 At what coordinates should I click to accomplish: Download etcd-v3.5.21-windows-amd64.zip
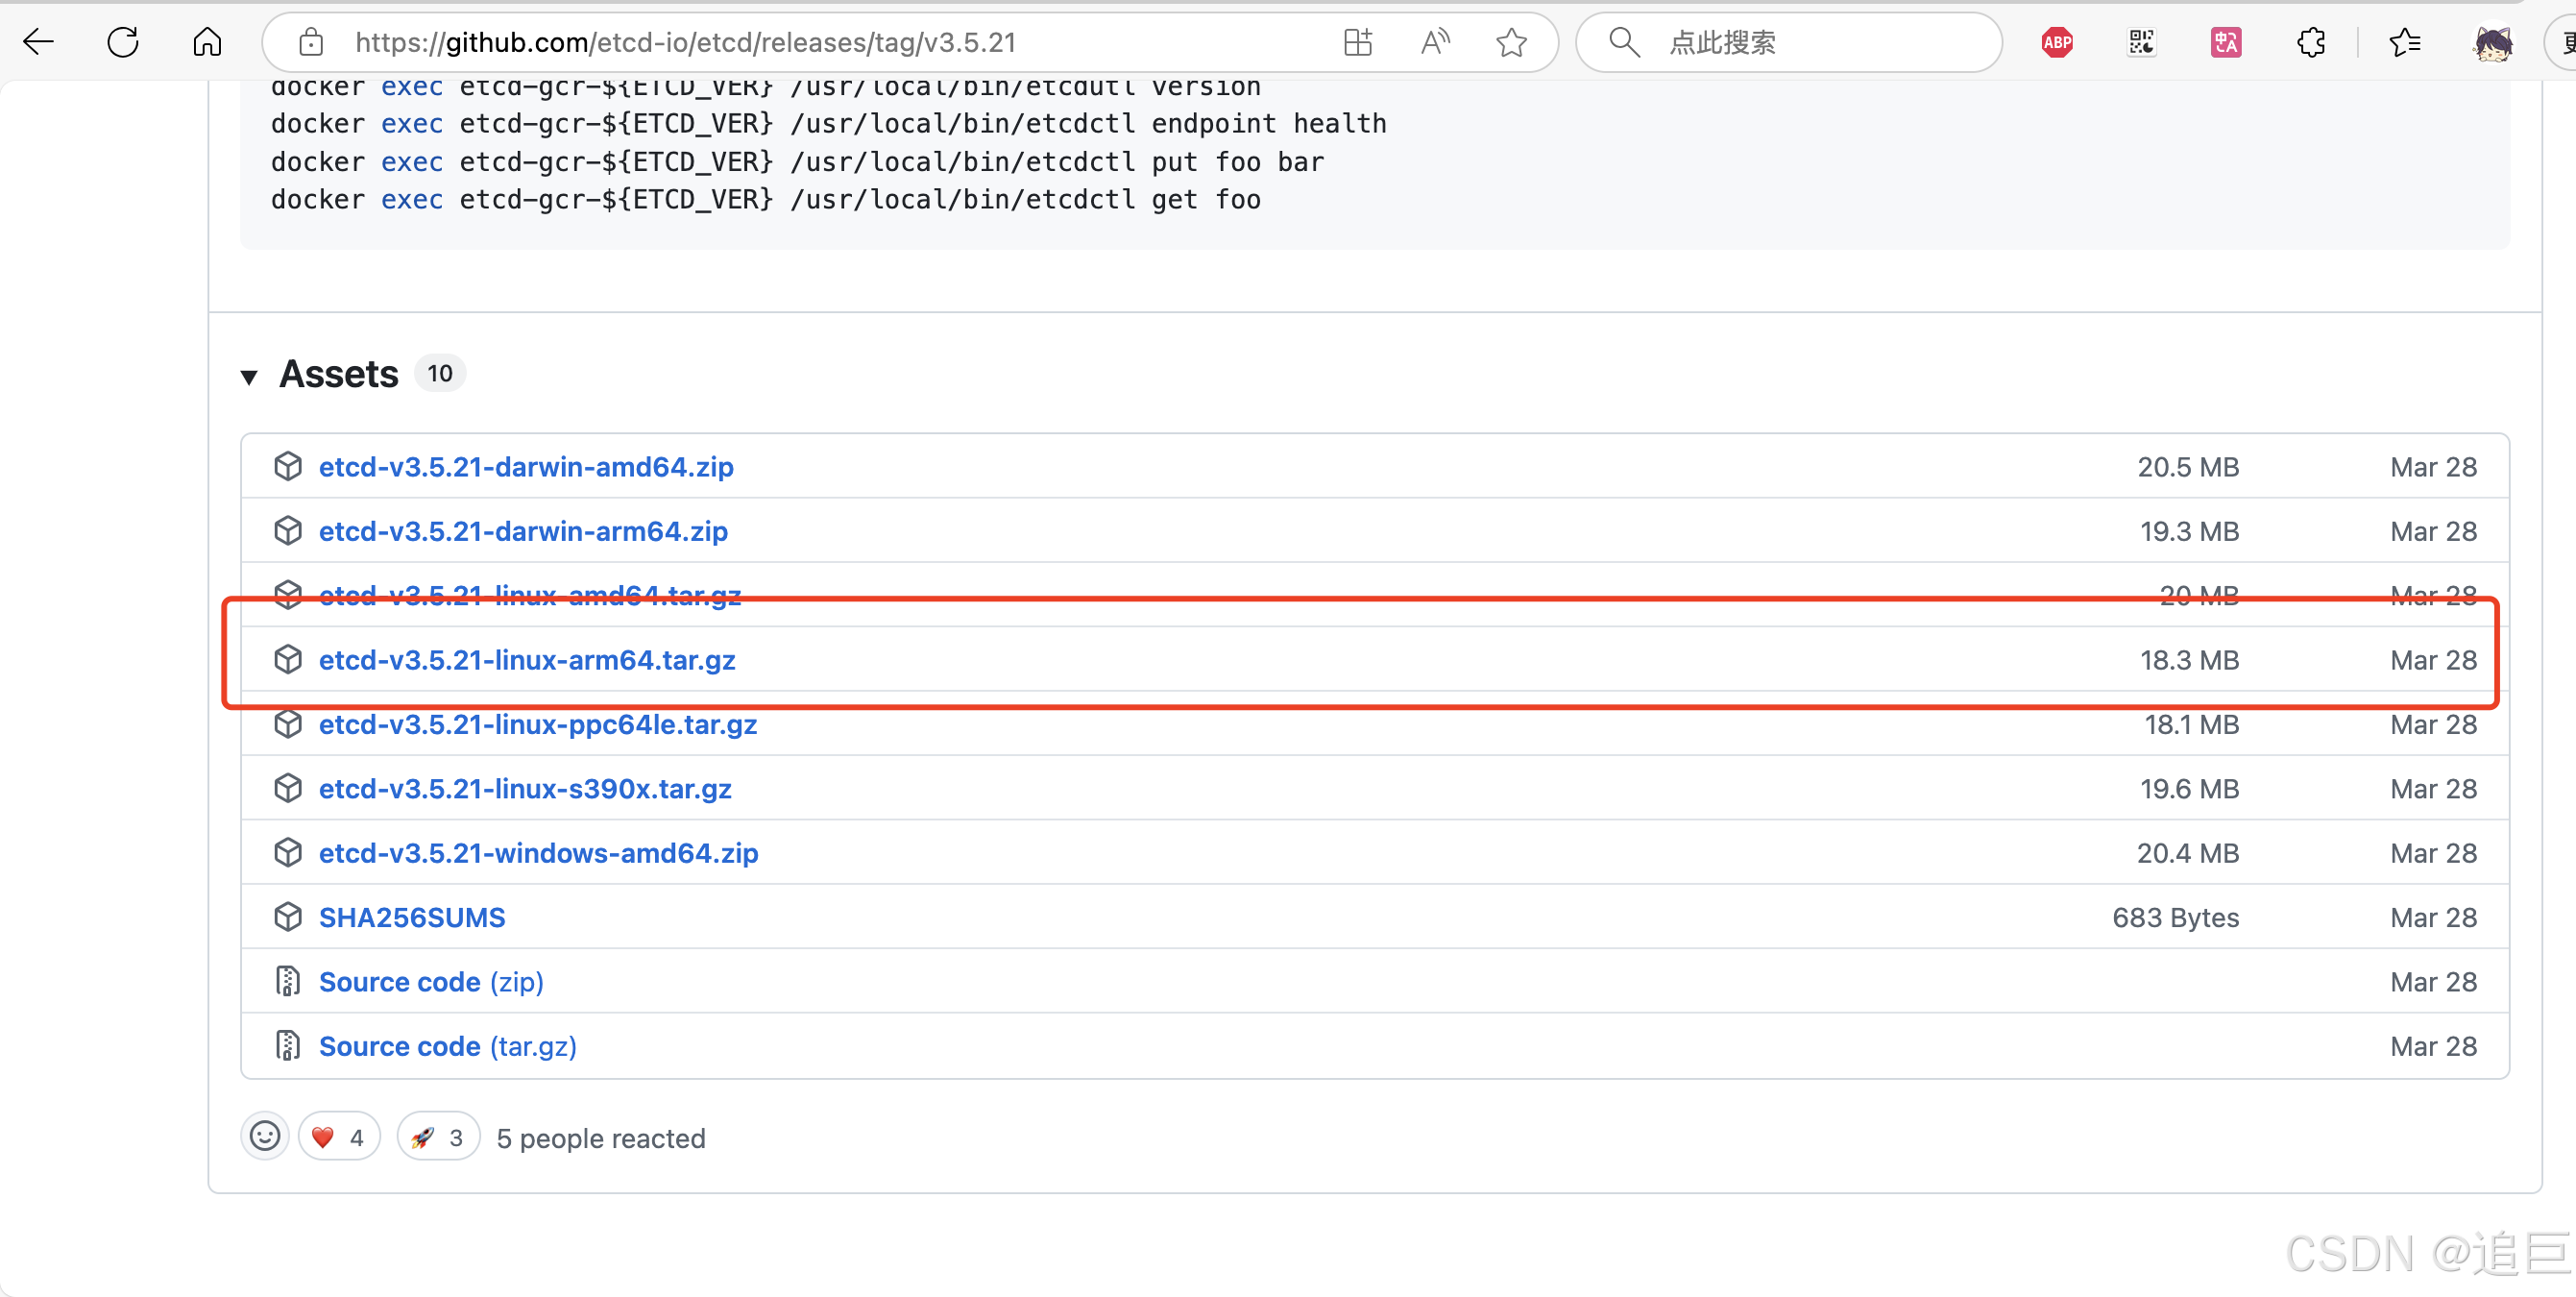538,853
